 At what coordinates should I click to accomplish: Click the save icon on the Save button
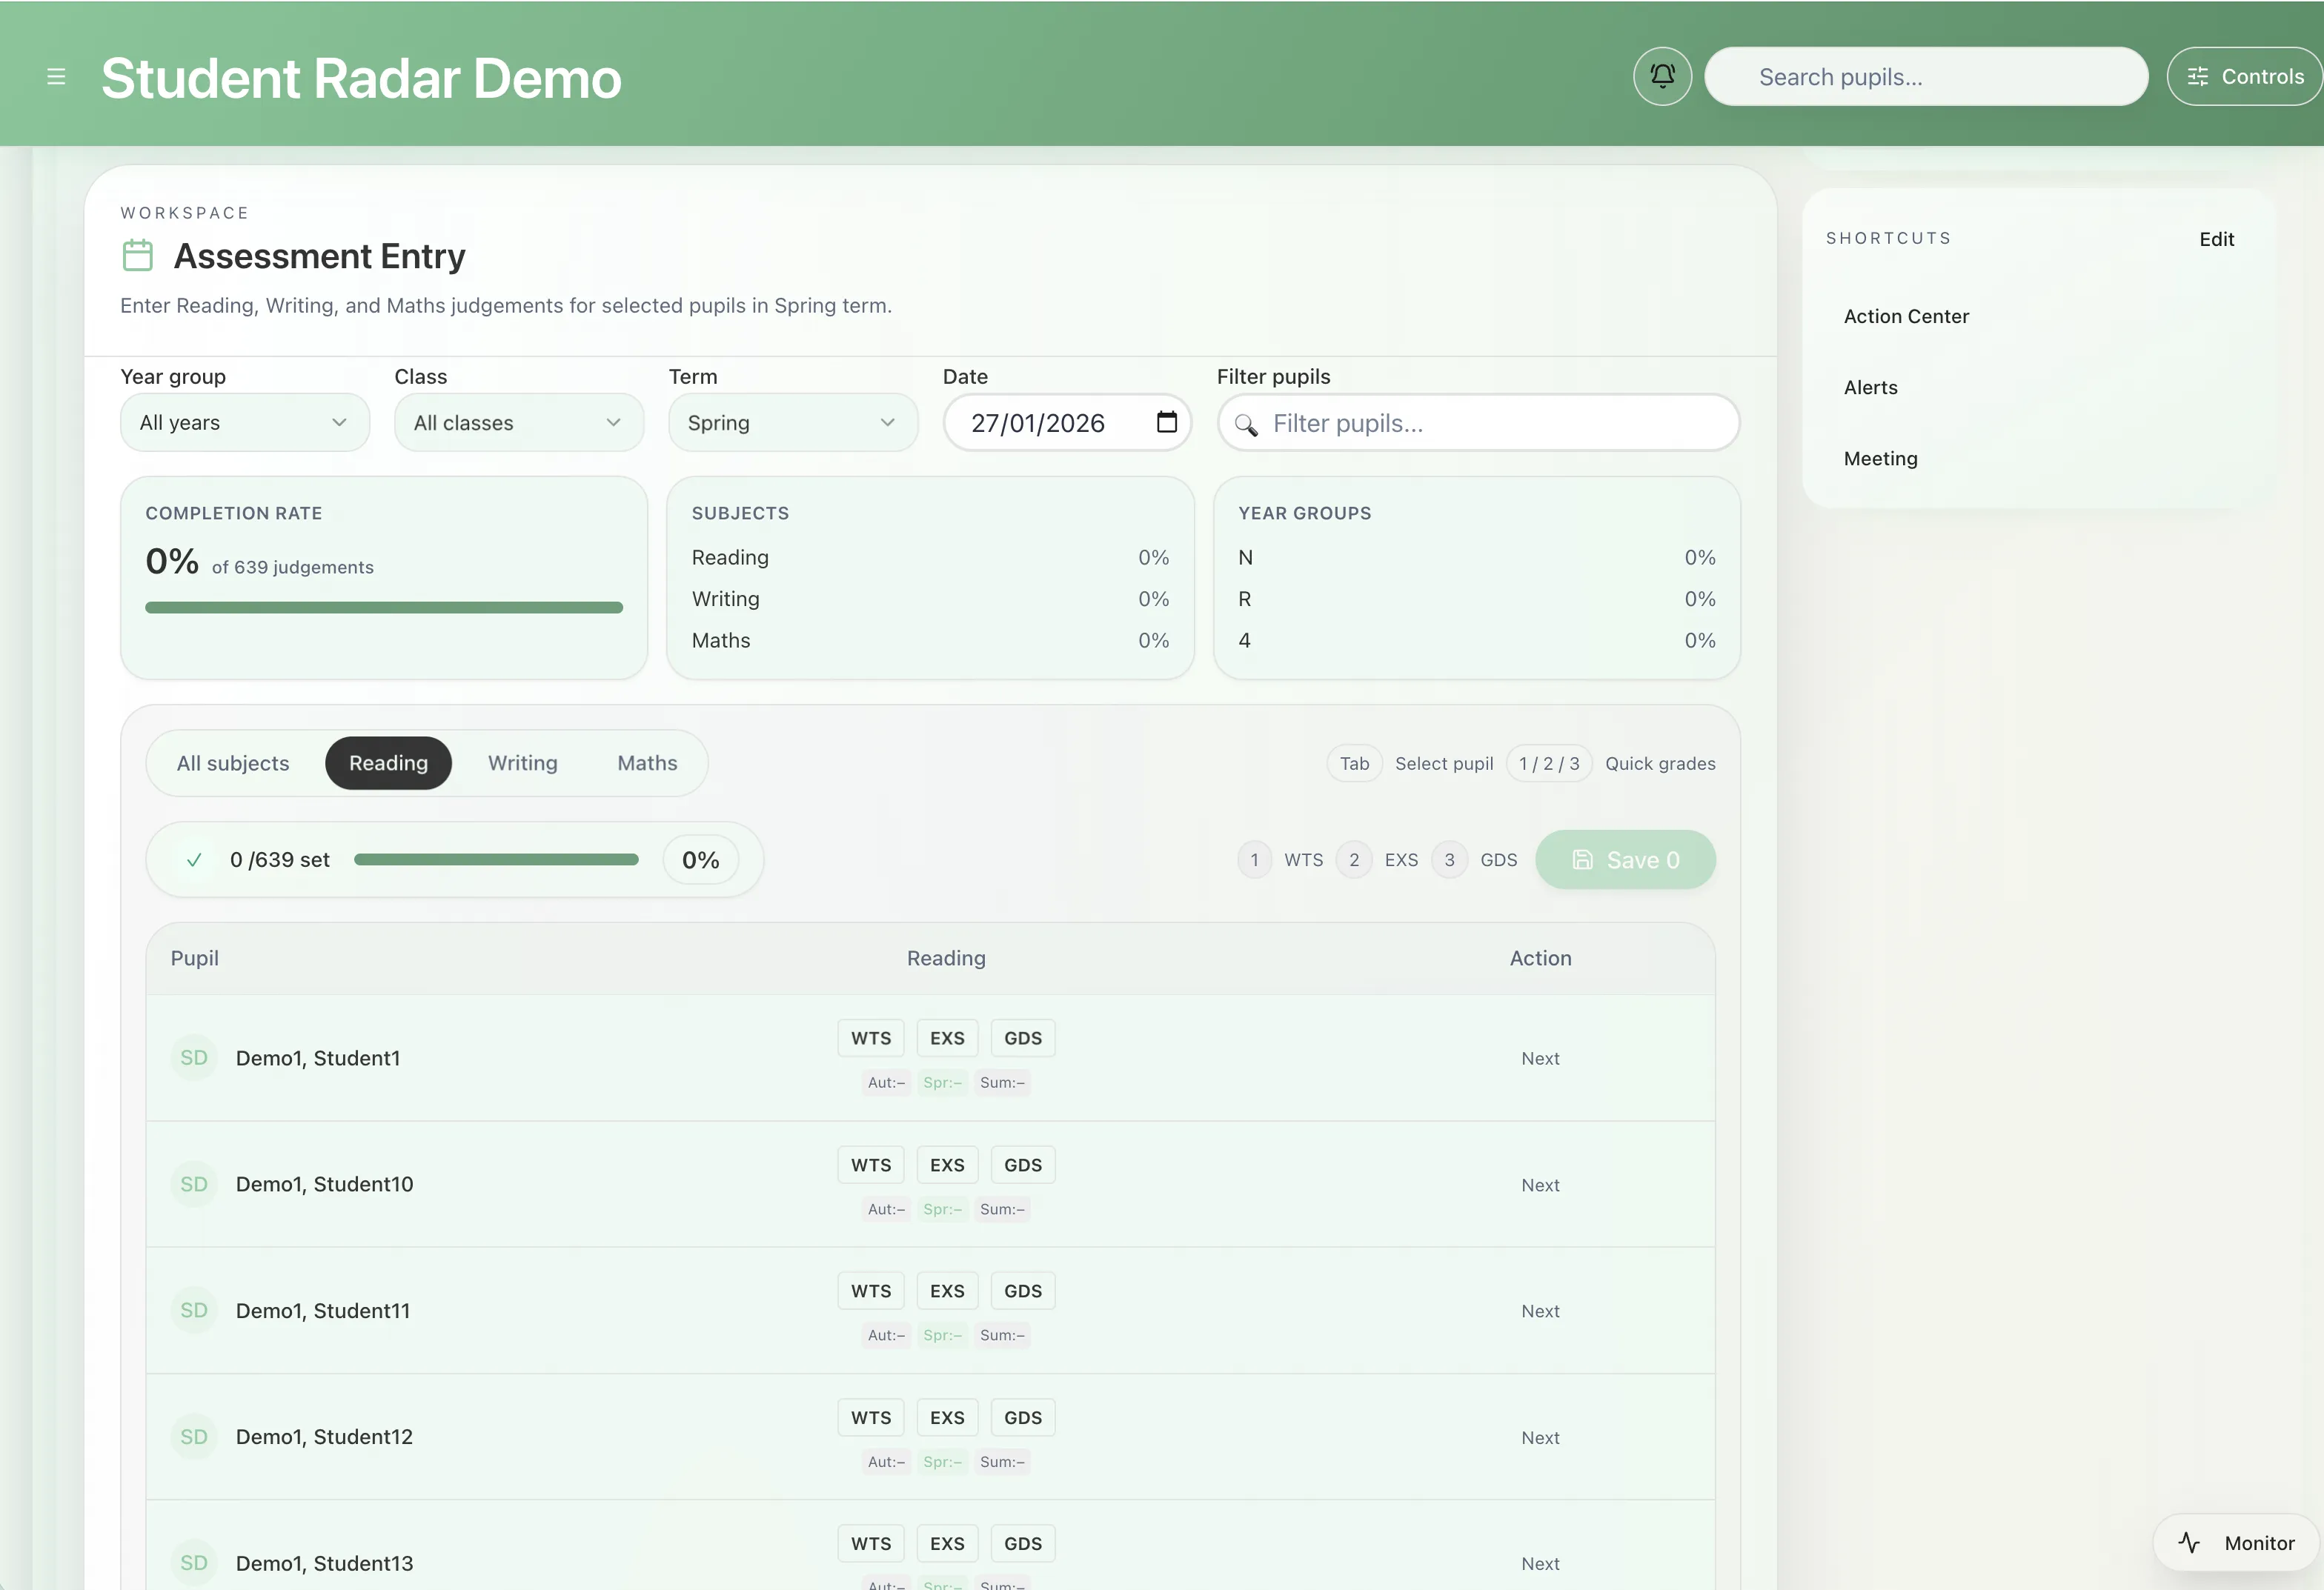pyautogui.click(x=1583, y=859)
